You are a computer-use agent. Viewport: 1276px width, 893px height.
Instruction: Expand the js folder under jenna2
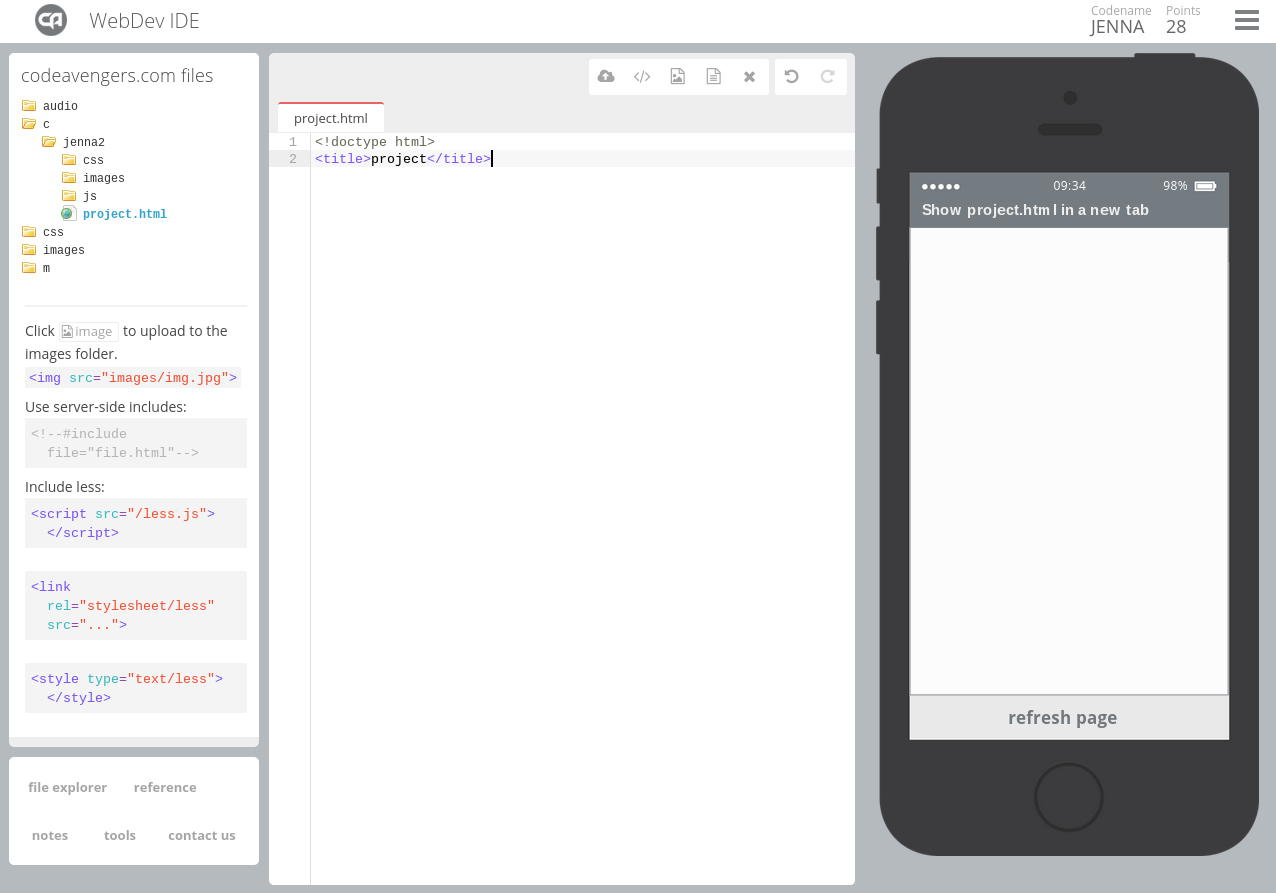89,196
